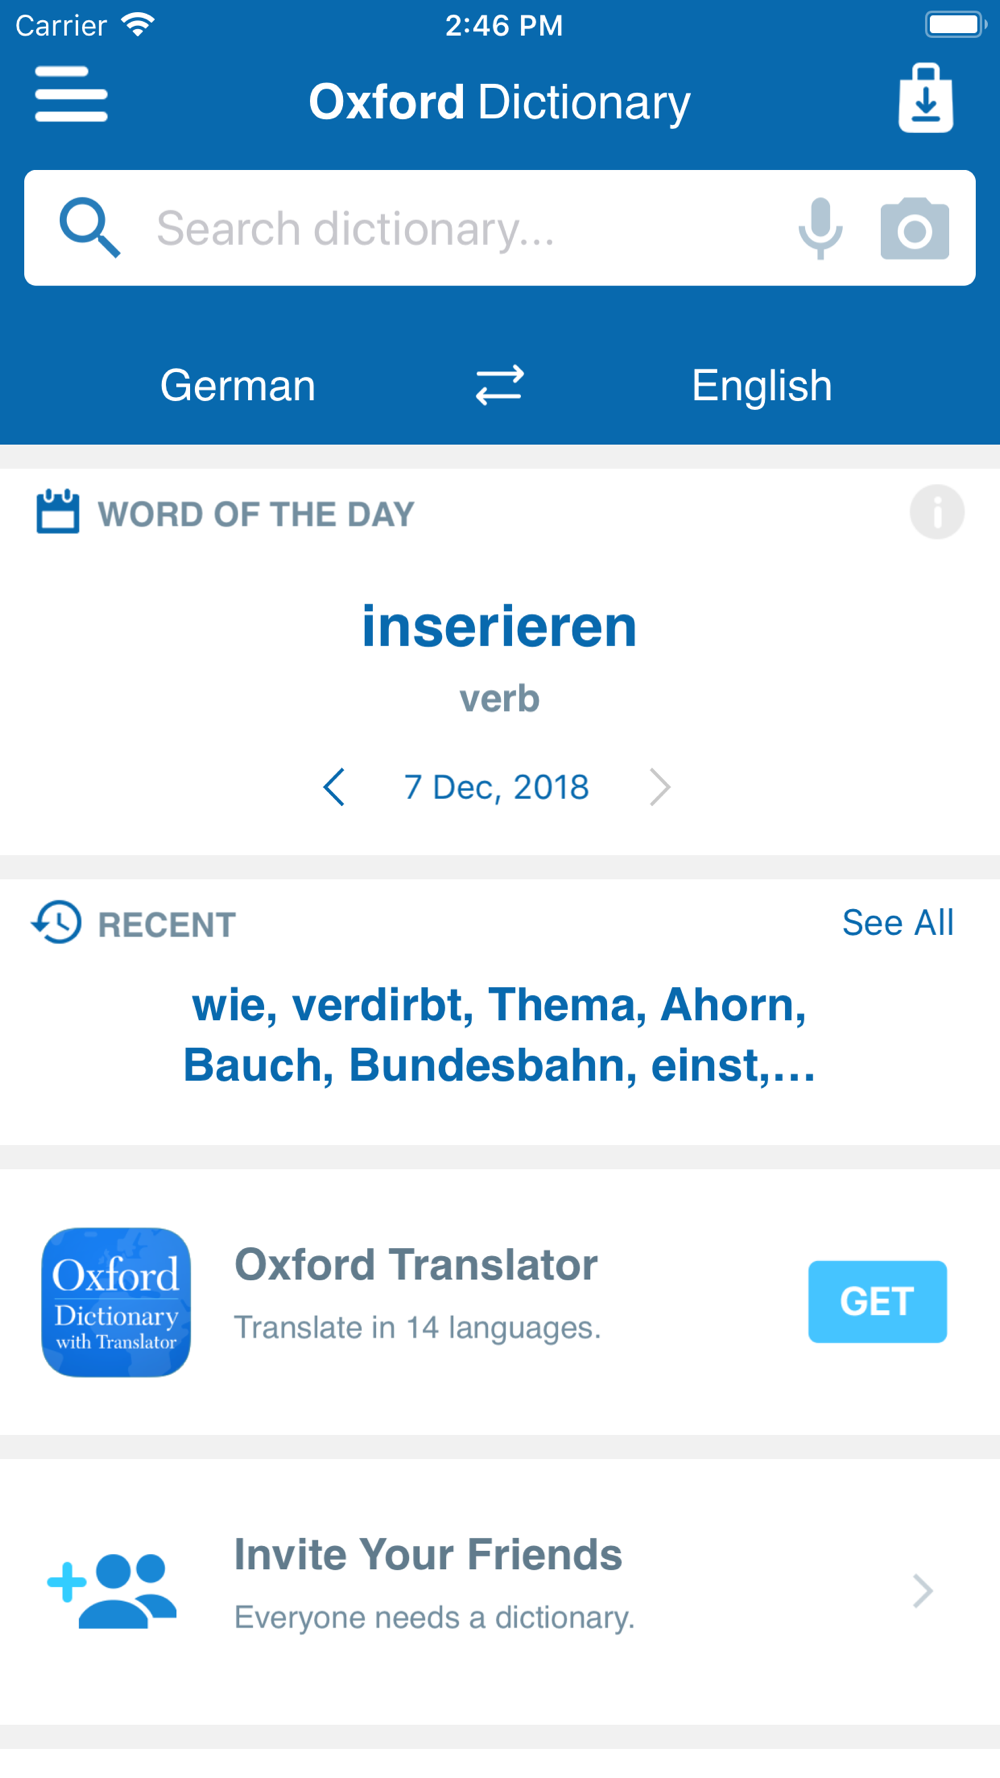This screenshot has height=1778, width=1000.
Task: Open the hamburger menu
Action: pyautogui.click(x=71, y=95)
